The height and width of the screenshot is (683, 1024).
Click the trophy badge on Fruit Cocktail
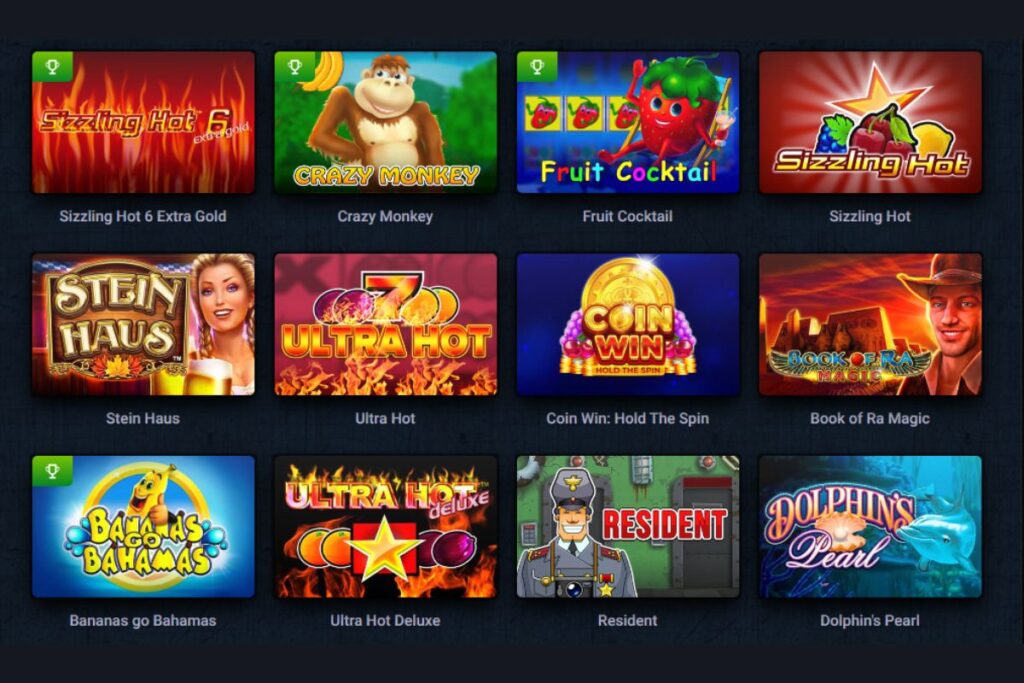pyautogui.click(x=537, y=67)
